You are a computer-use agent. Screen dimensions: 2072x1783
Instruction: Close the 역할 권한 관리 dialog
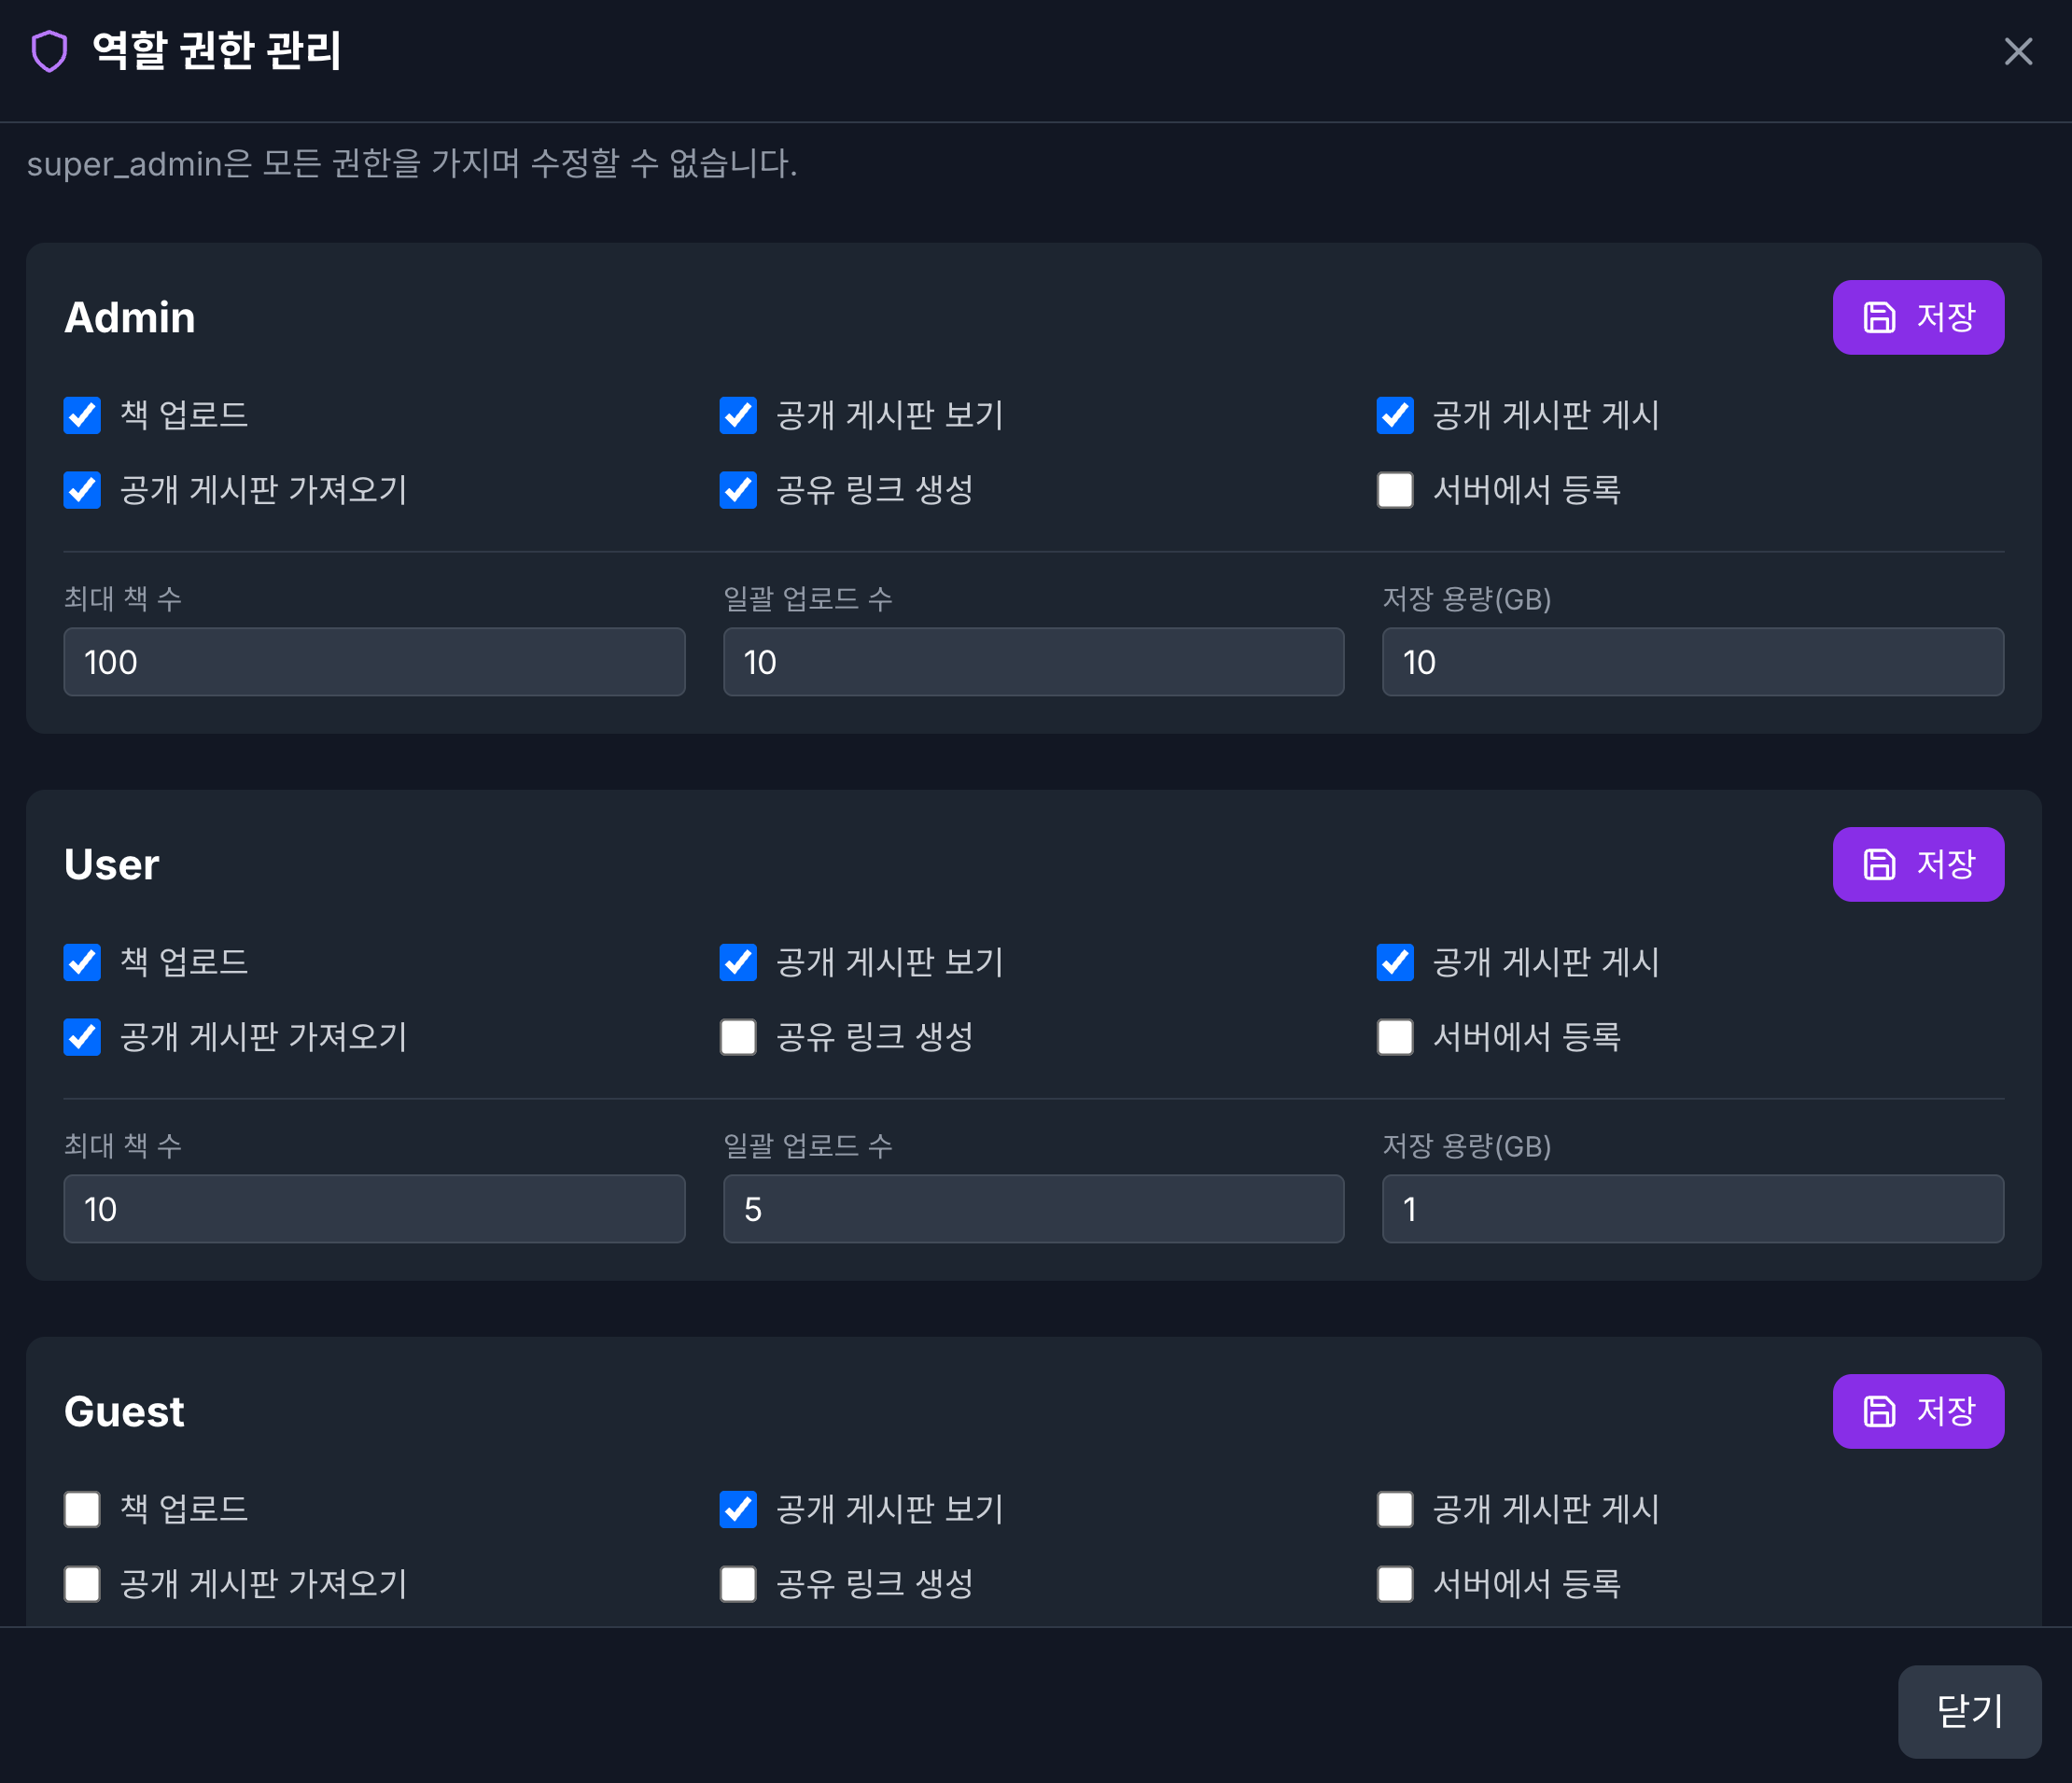[x=2018, y=52]
